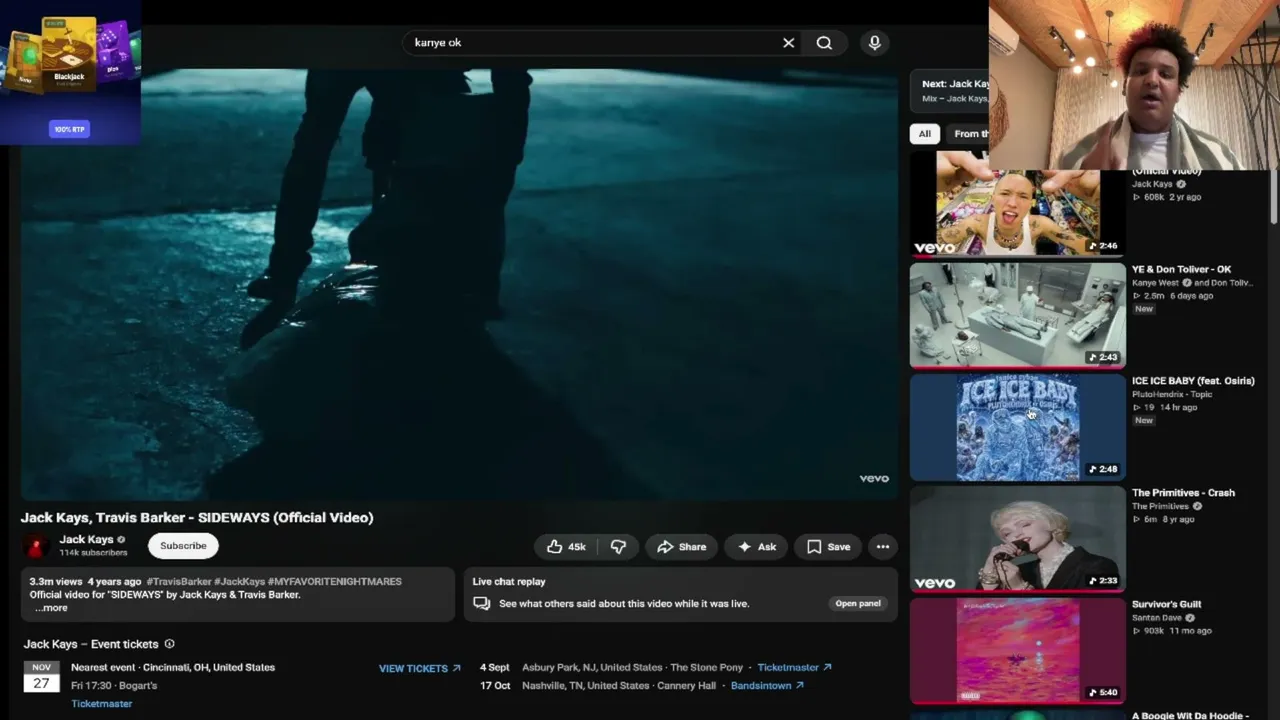Click the #TravisBarker hashtag

(x=179, y=581)
